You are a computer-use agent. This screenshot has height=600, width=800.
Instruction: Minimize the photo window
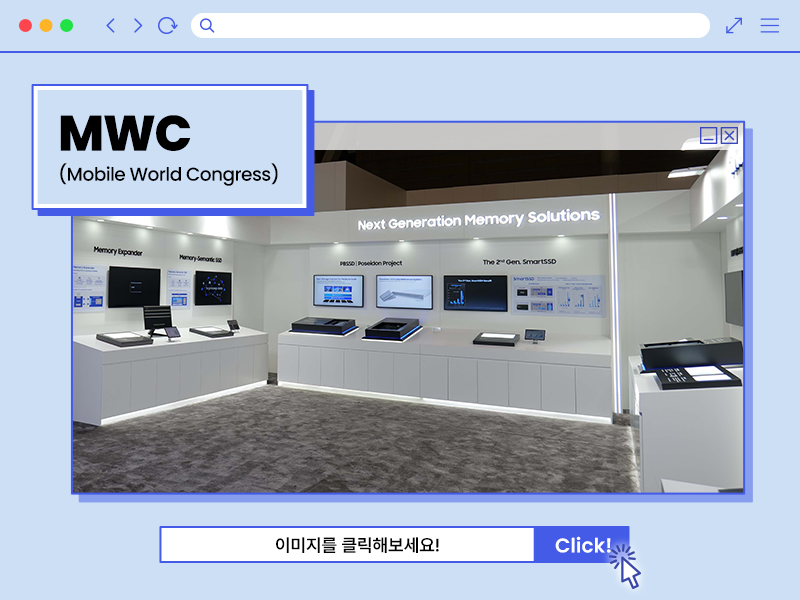[708, 135]
